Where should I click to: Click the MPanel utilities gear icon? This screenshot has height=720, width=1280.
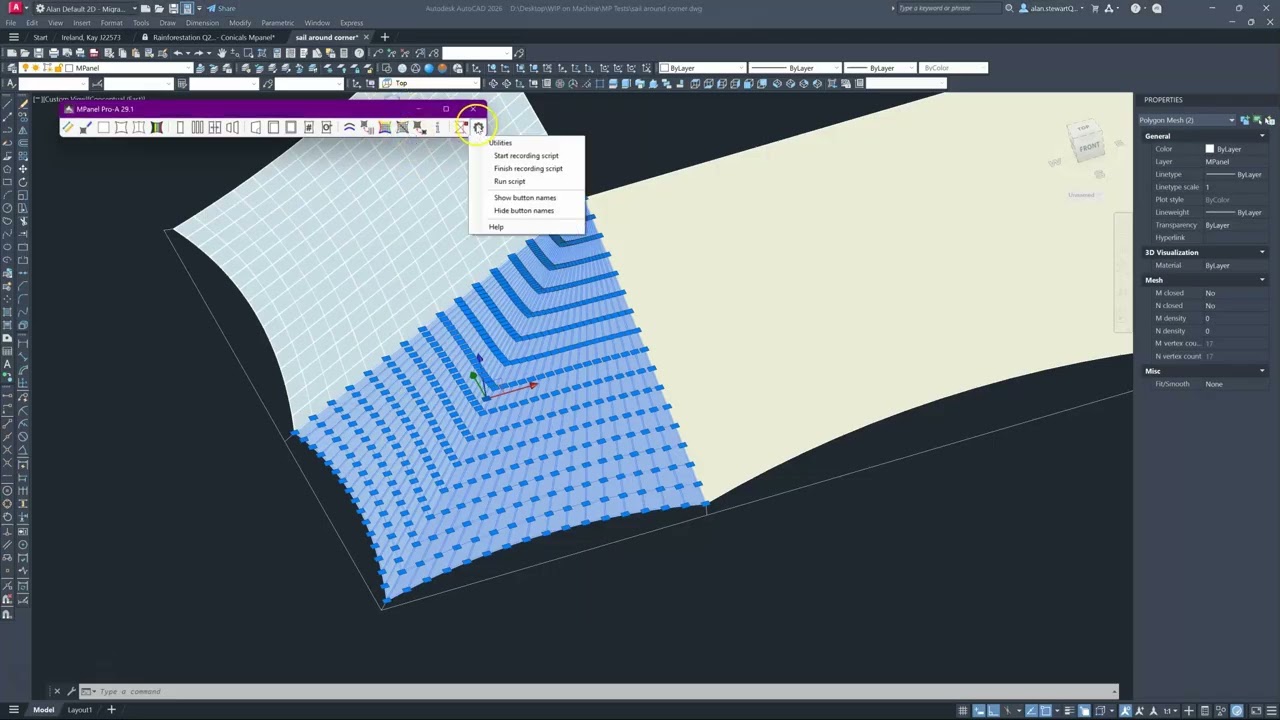tap(478, 127)
